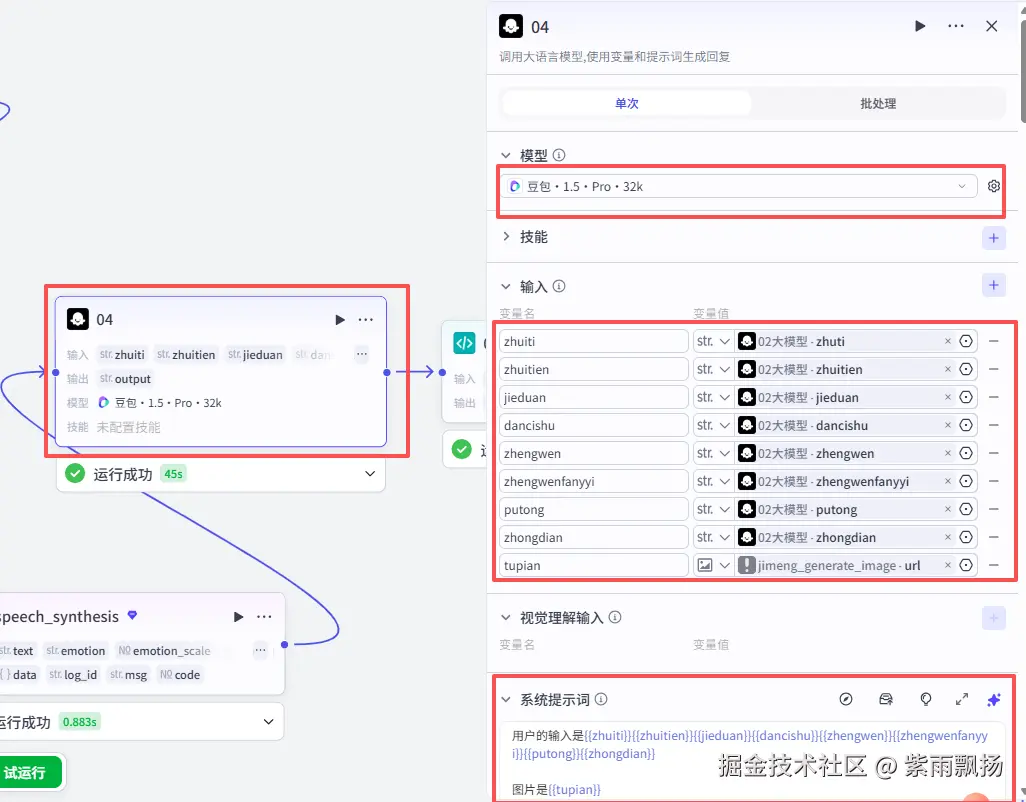Open type dropdown for dancishu row
The height and width of the screenshot is (802, 1026).
713,425
